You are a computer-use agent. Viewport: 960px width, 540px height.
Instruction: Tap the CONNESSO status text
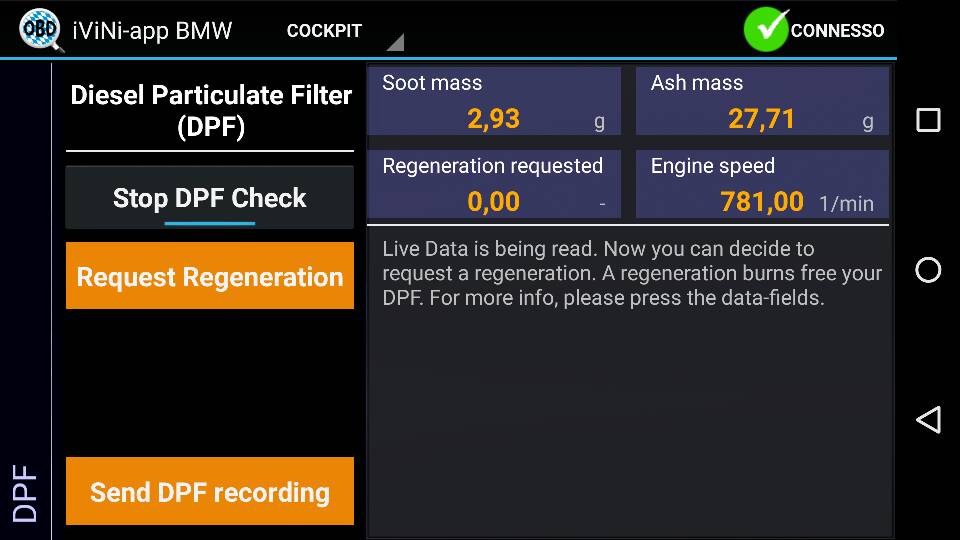[x=837, y=31]
